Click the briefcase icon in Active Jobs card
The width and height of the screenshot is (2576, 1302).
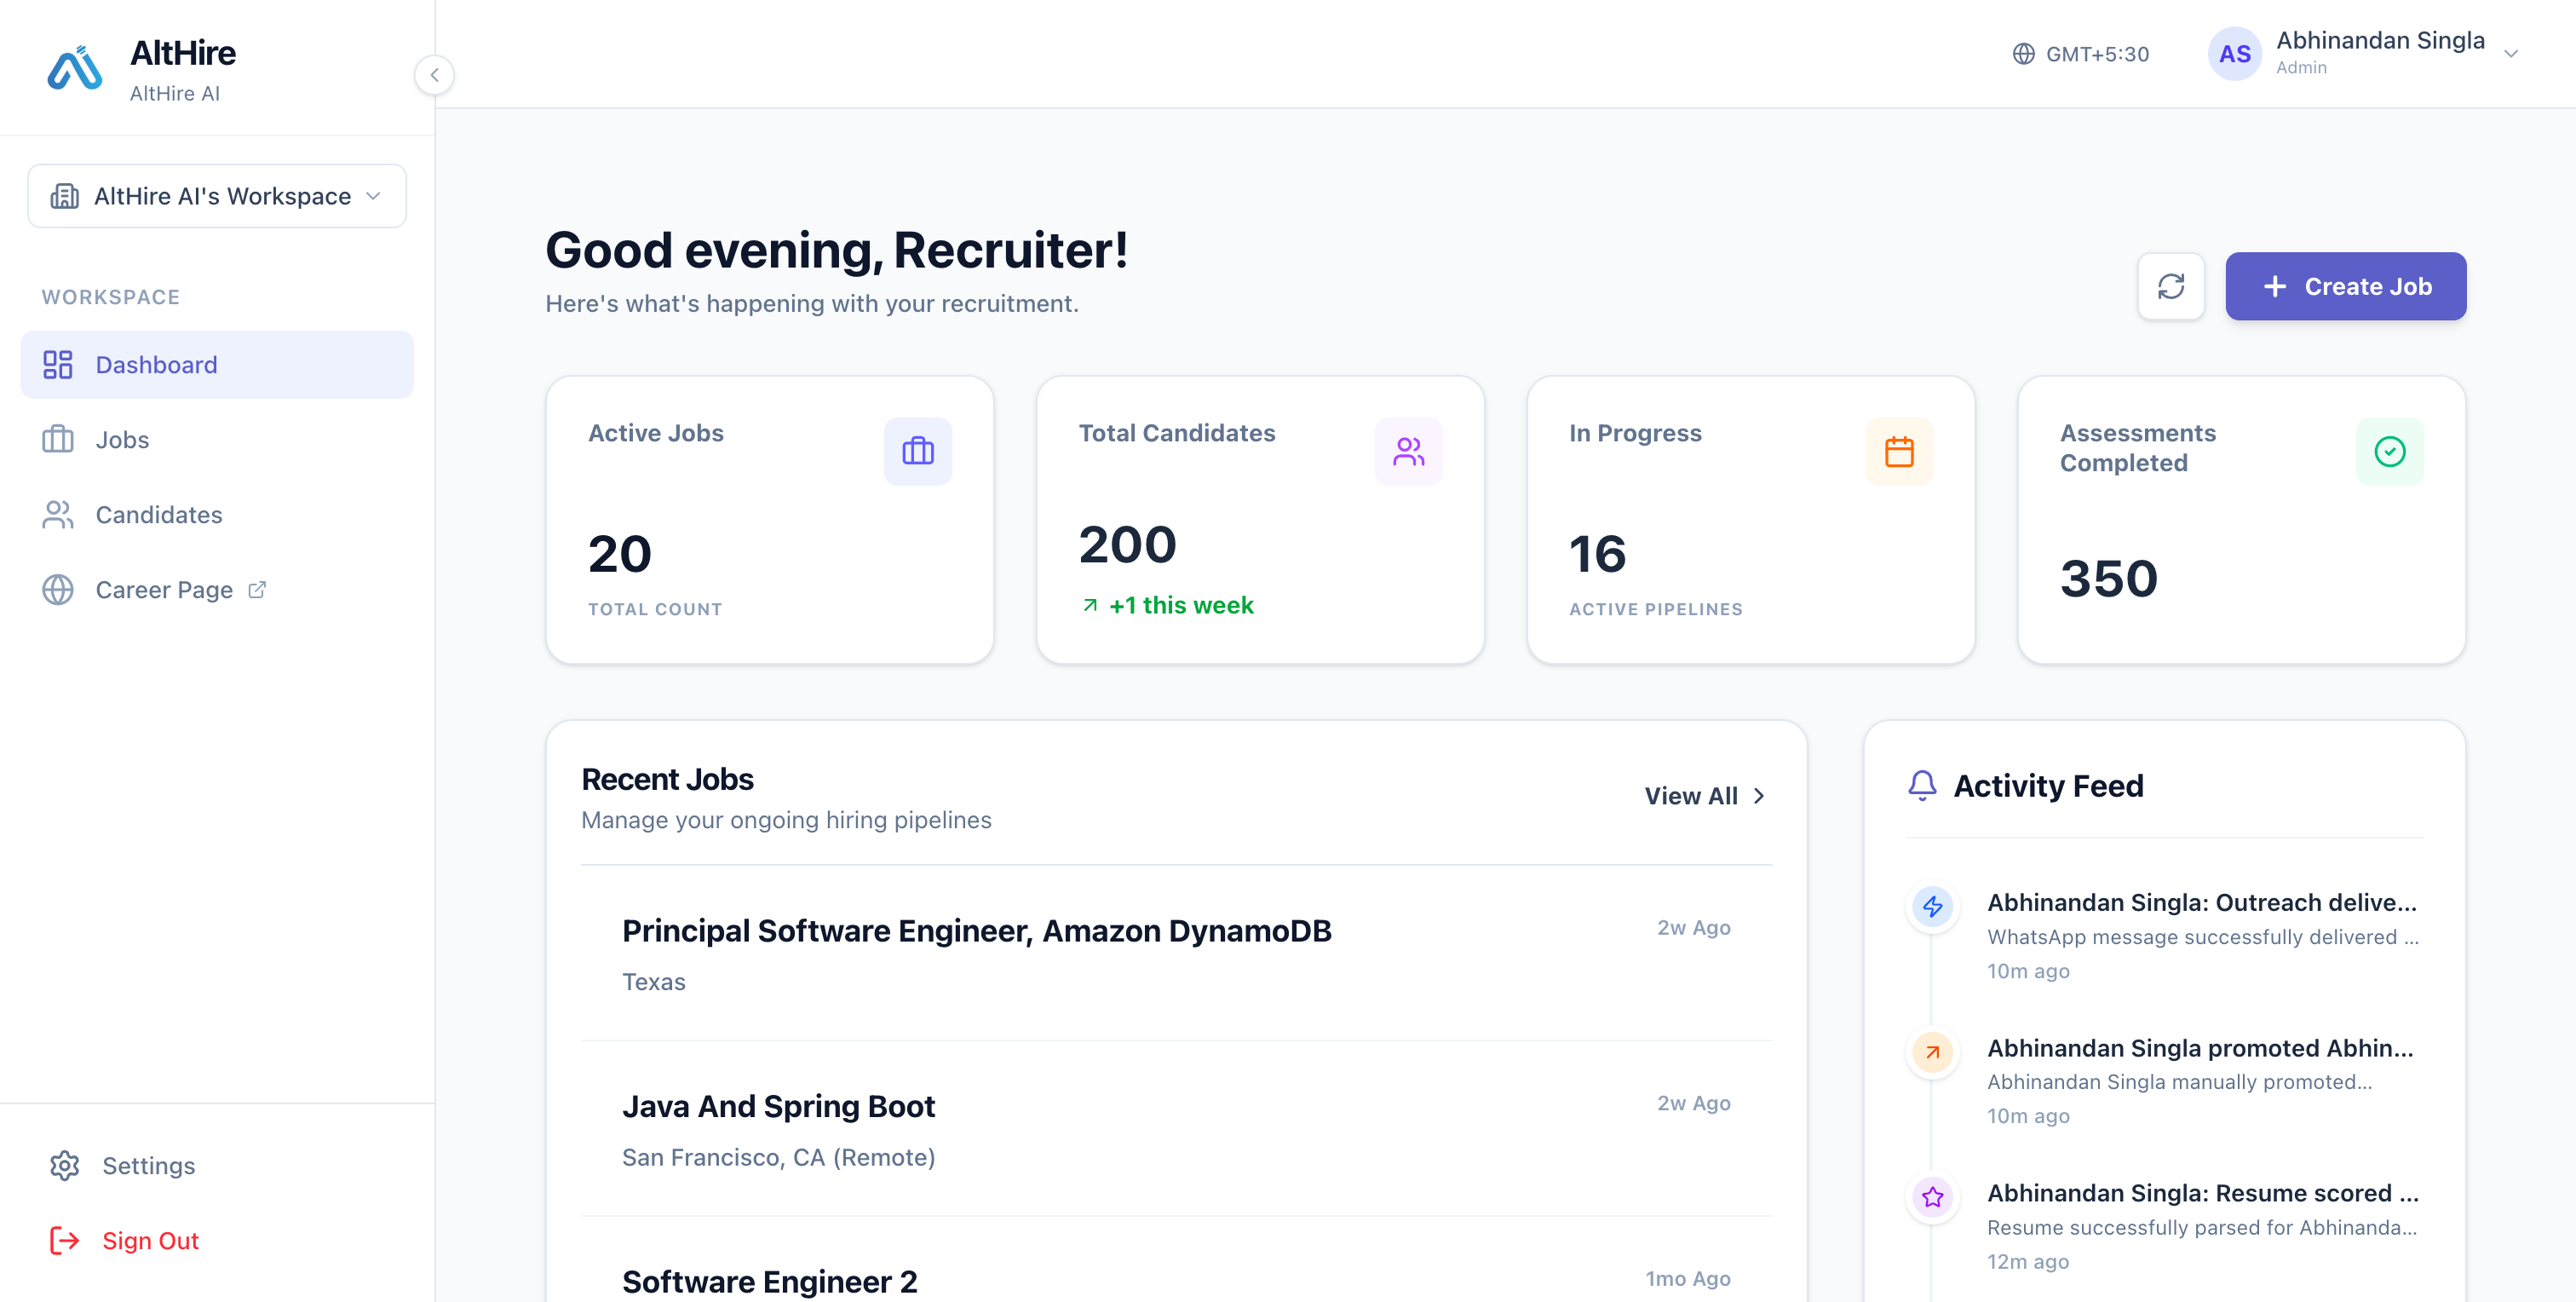[918, 451]
